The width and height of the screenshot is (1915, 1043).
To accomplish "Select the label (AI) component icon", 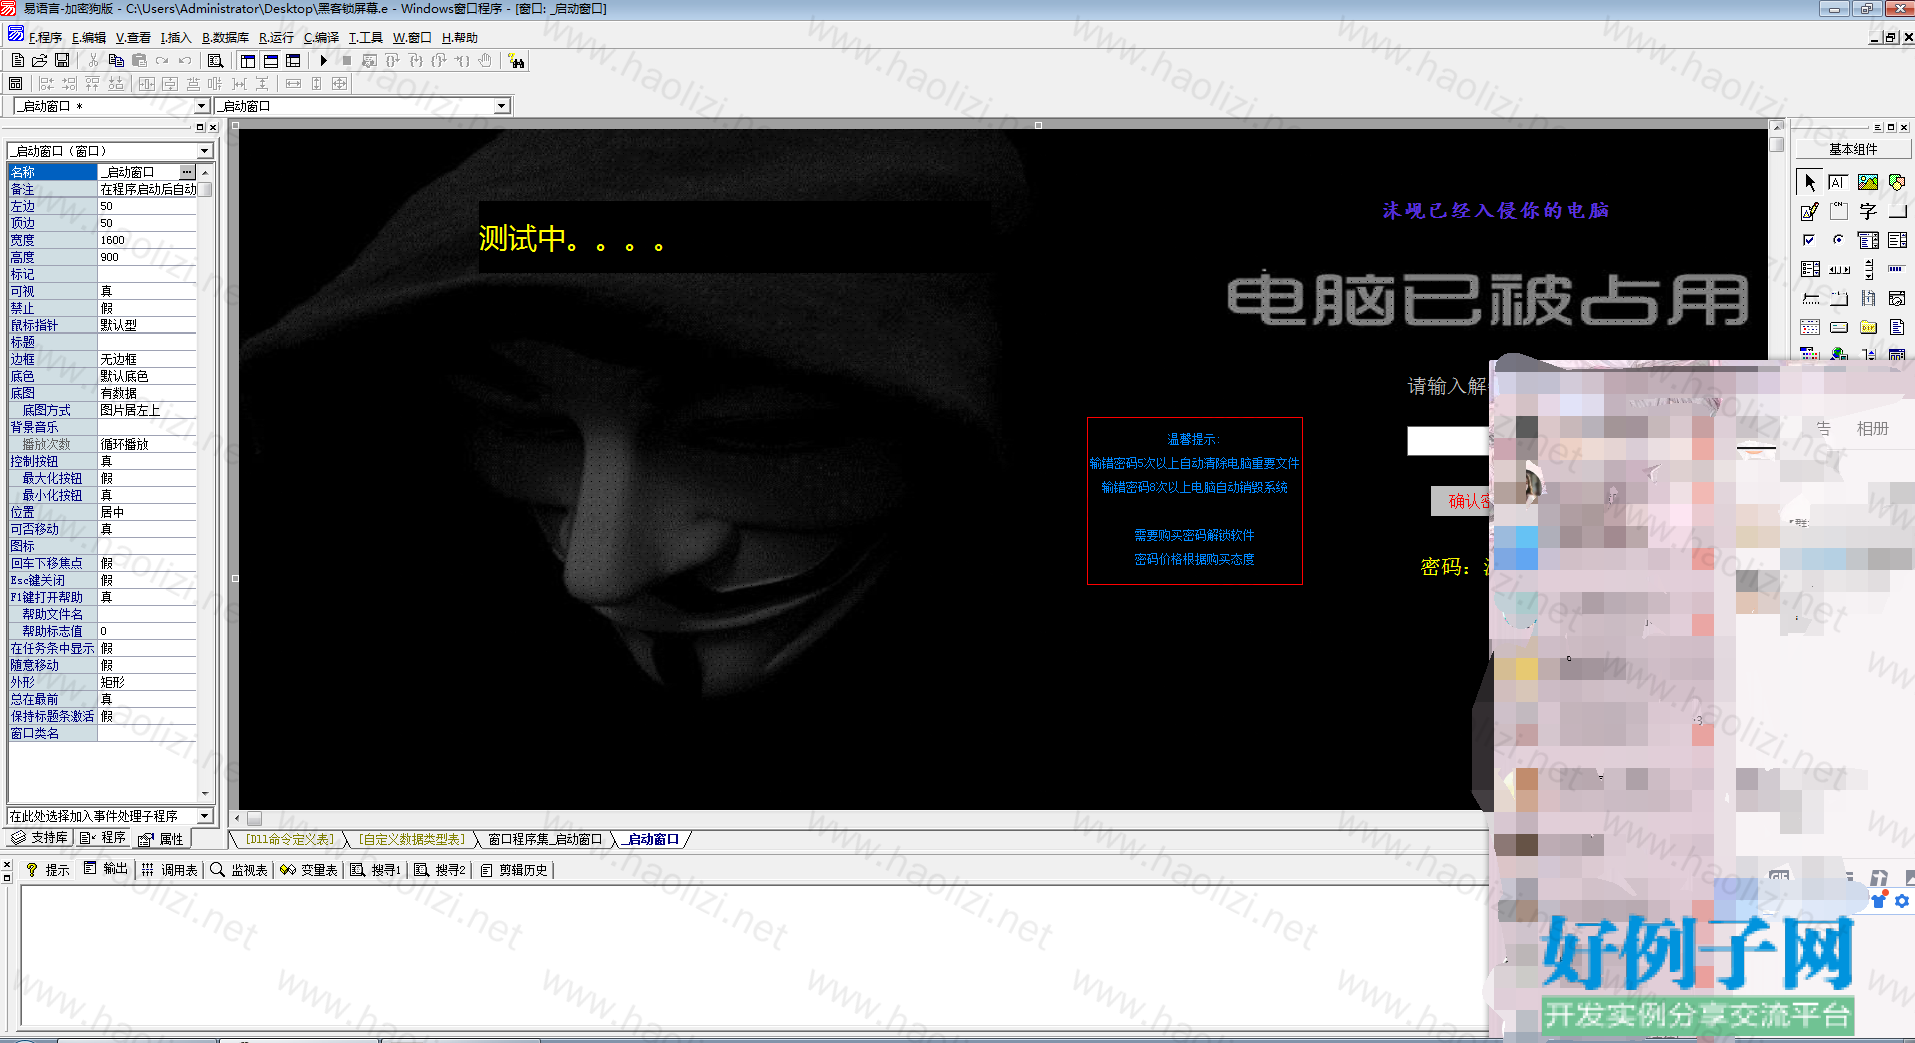I will tap(1838, 182).
